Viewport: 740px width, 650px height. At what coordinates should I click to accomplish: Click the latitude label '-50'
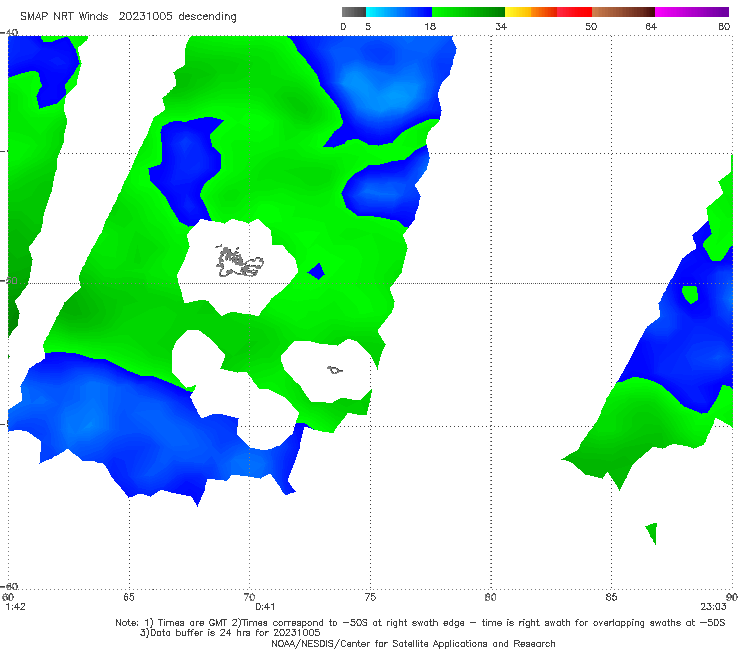point(9,281)
